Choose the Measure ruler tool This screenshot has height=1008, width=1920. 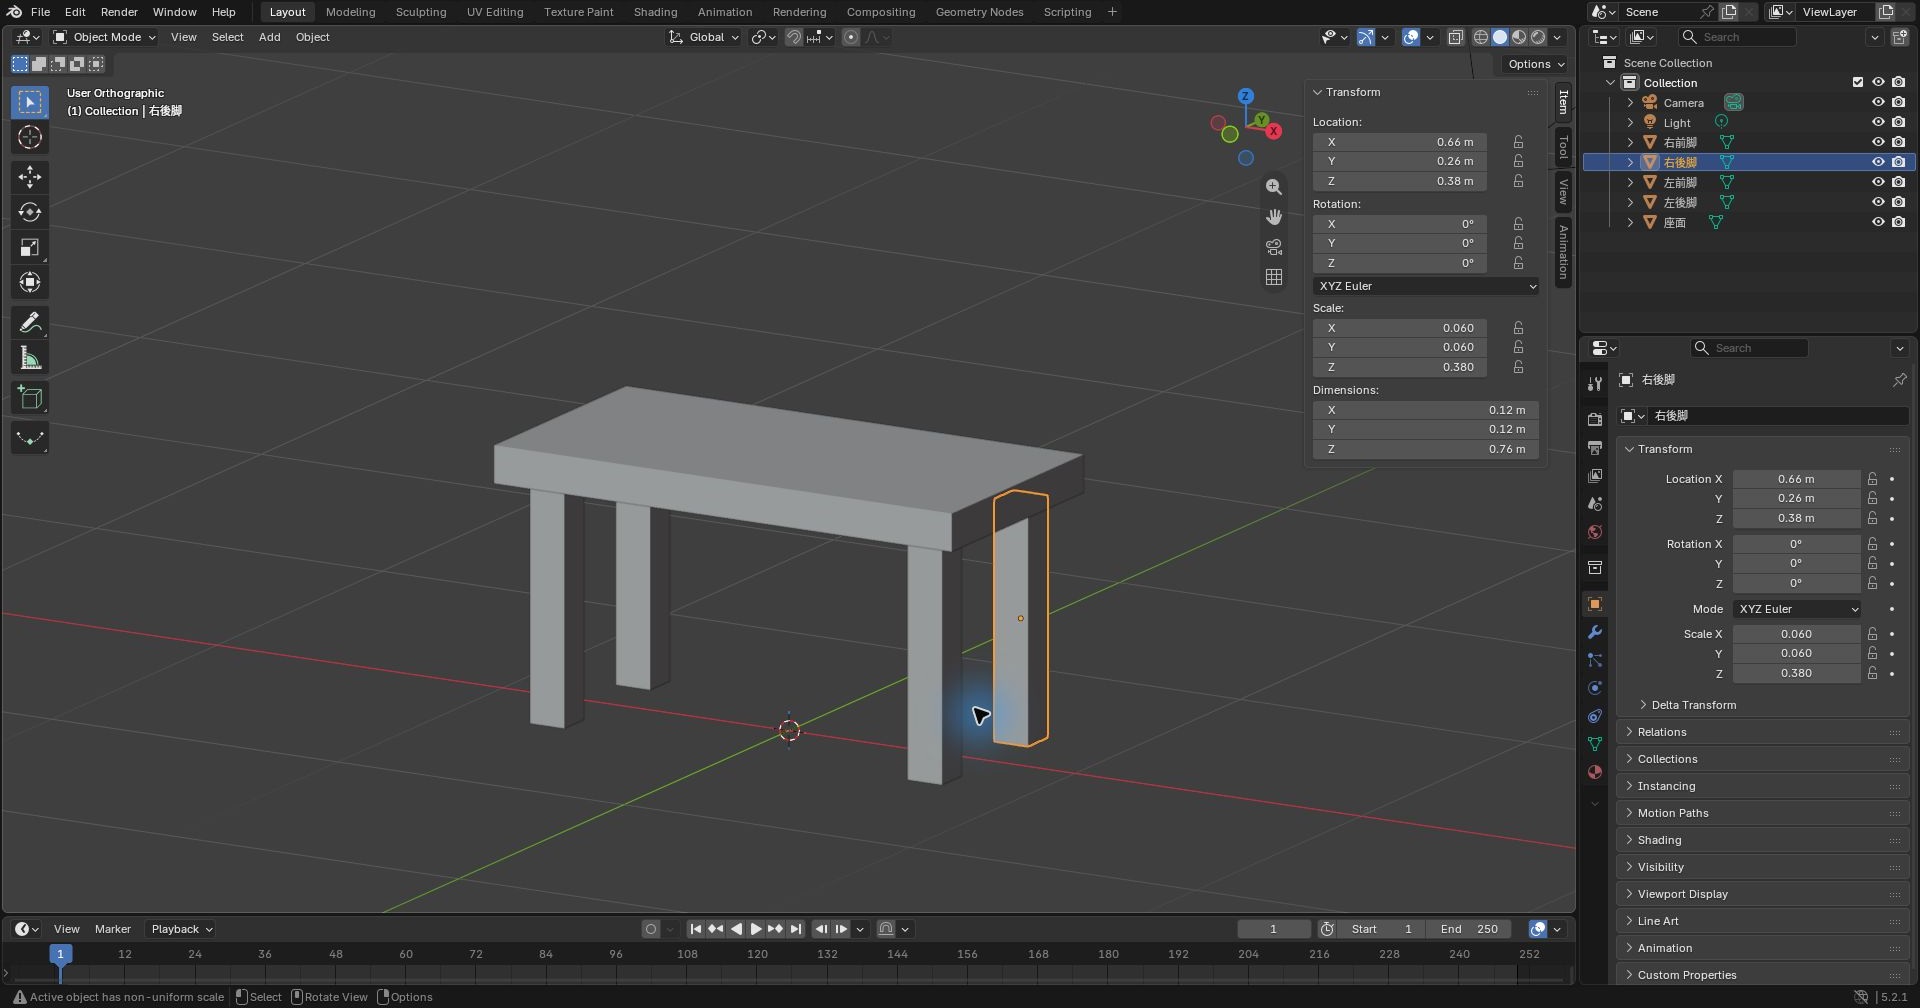coord(30,358)
